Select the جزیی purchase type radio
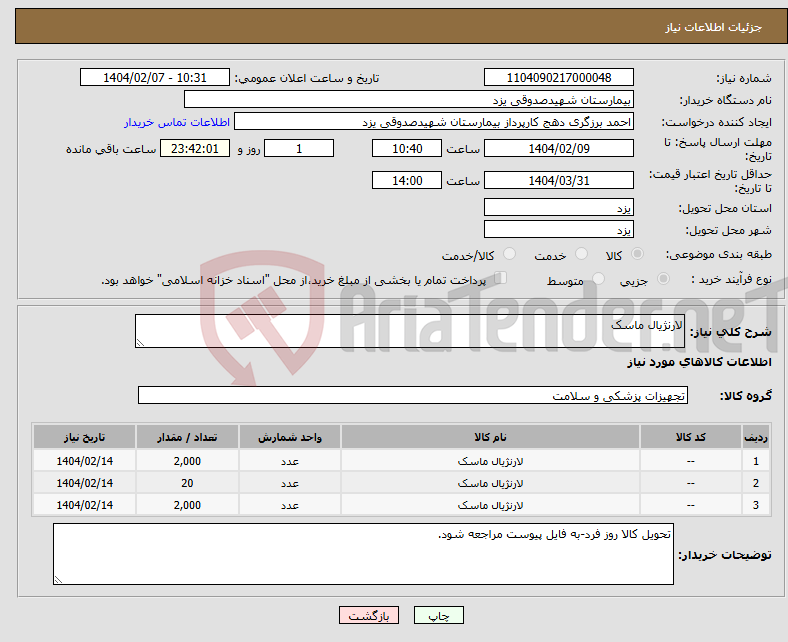Screen dimensions: 788x642 (663, 279)
